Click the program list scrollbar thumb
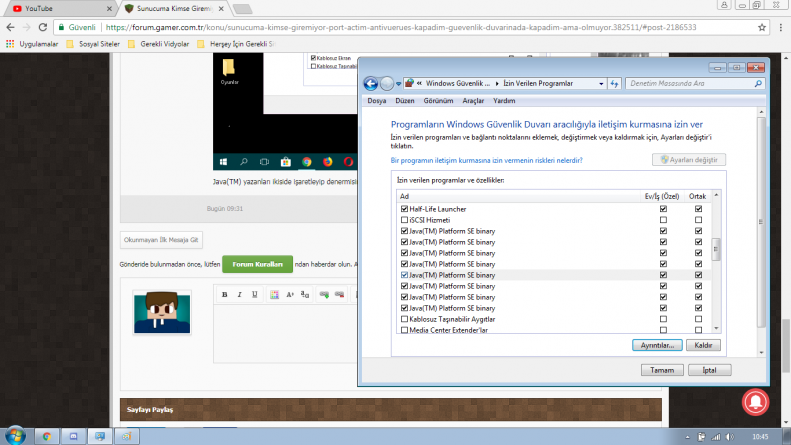791x445 pixels. click(x=716, y=249)
